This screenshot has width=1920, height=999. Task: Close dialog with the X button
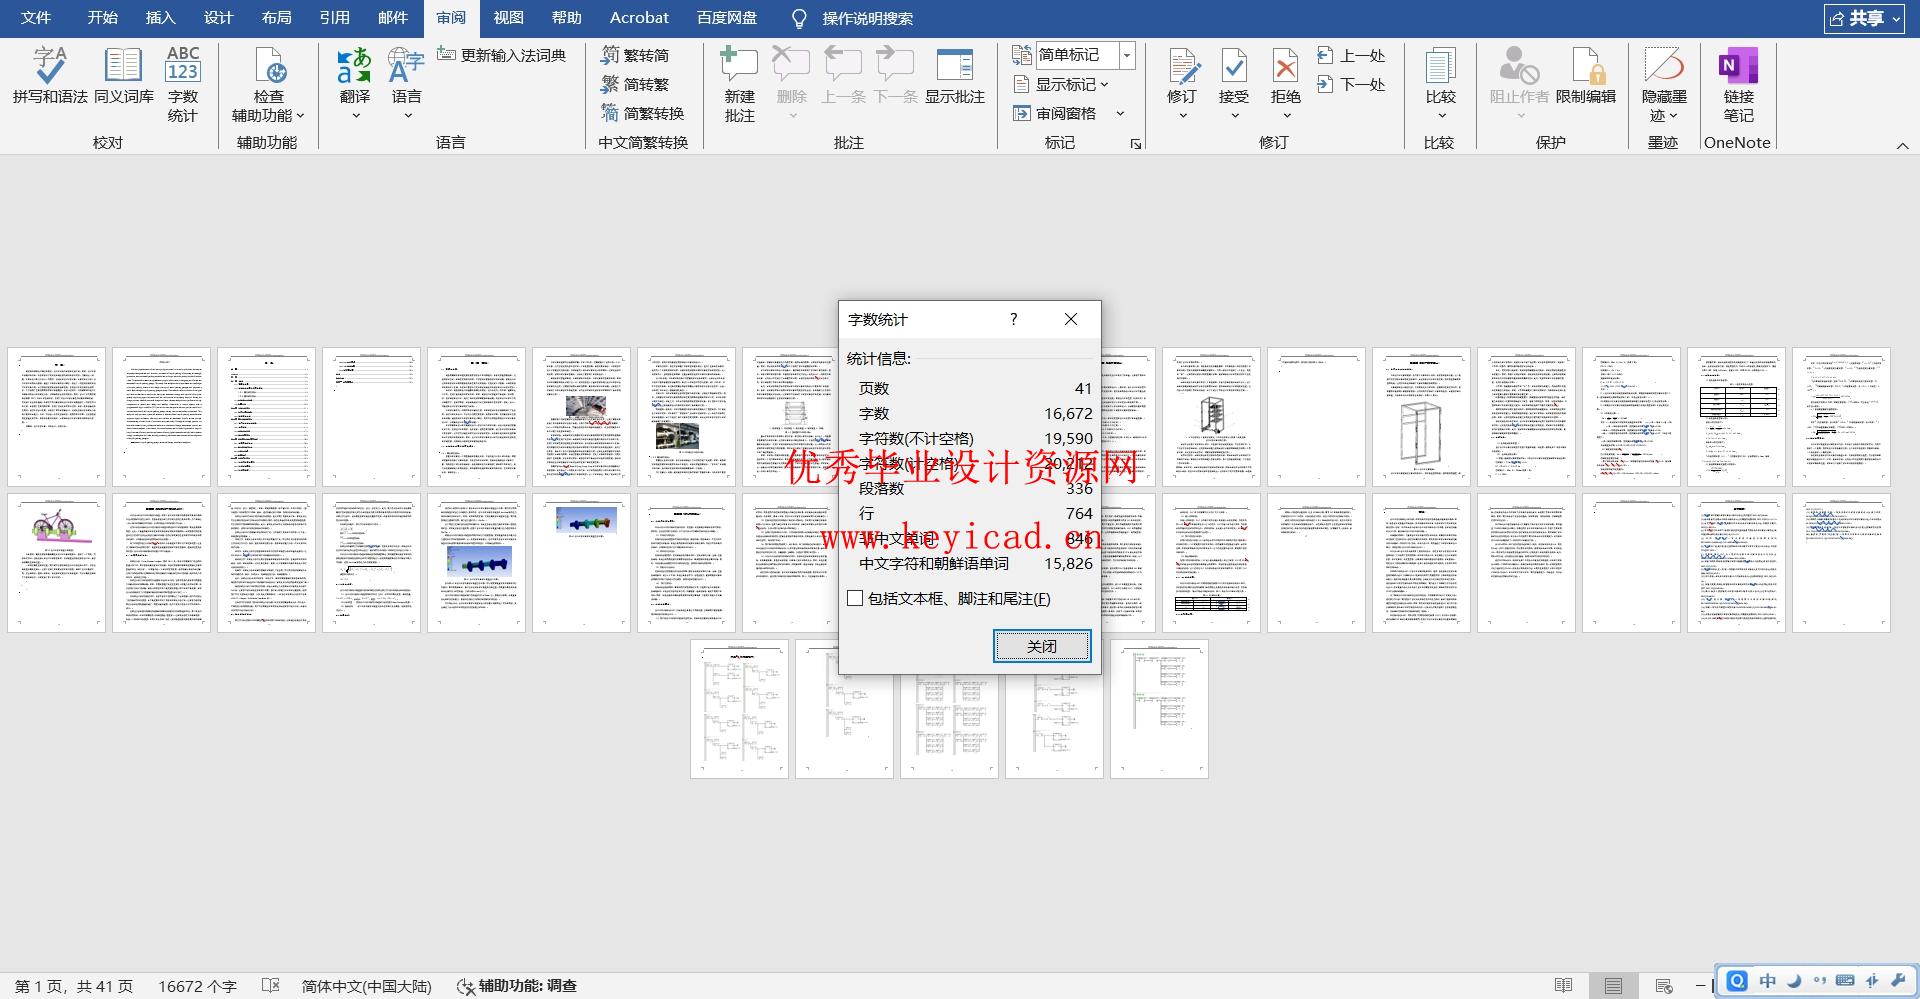coord(1071,319)
